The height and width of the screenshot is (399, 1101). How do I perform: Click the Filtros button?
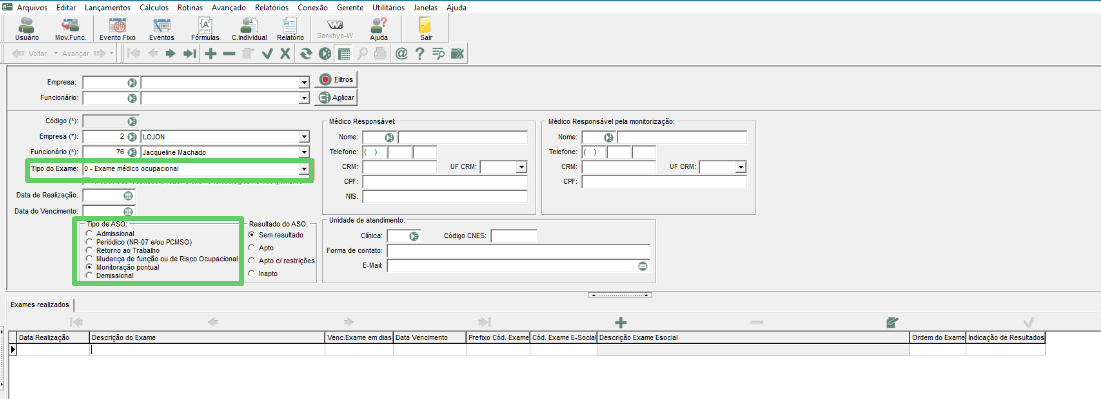pos(337,79)
